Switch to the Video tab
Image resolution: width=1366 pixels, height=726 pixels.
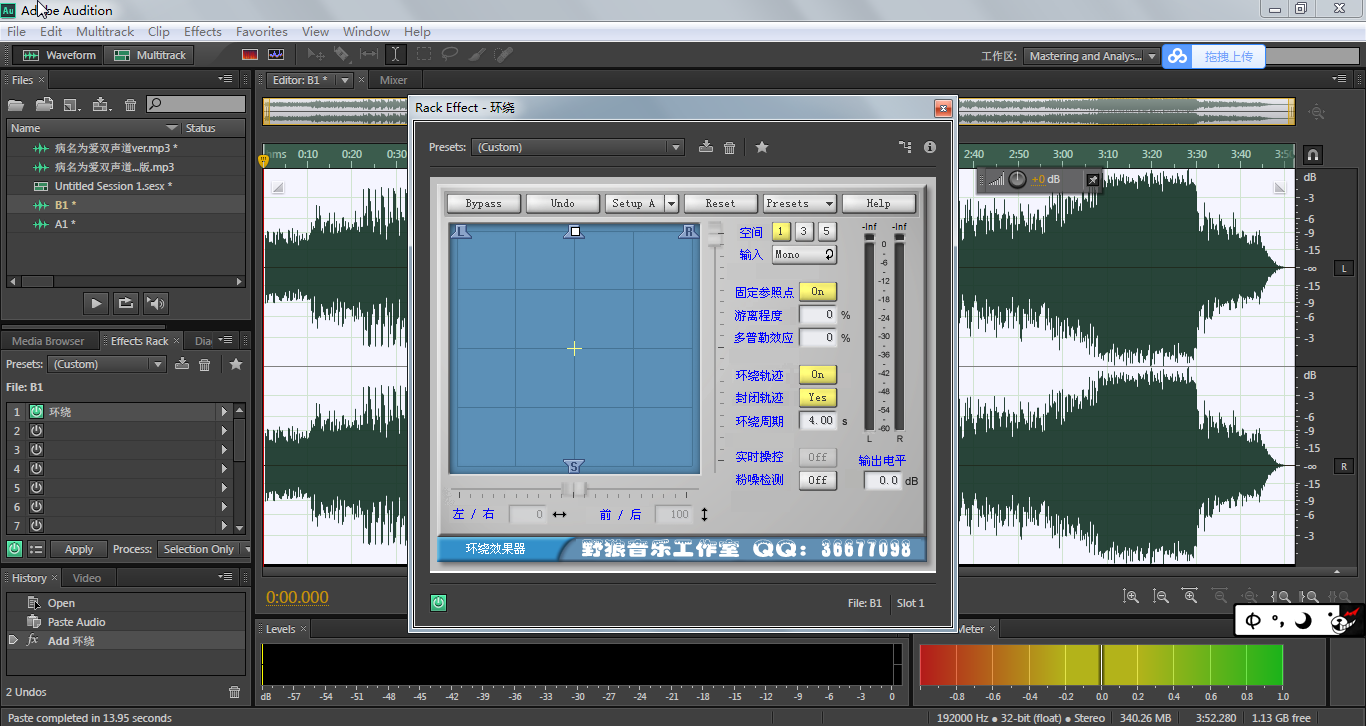point(87,578)
